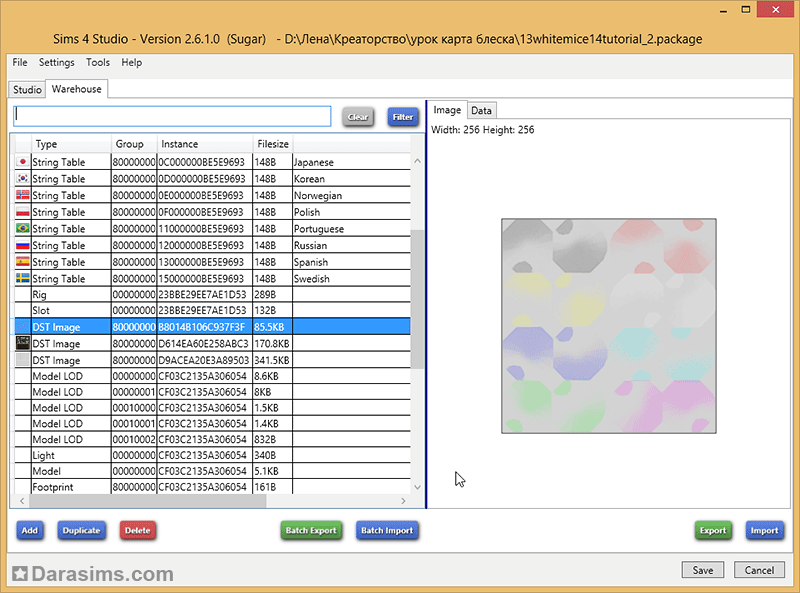800x593 pixels.
Task: Click the Clear button
Action: point(358,117)
